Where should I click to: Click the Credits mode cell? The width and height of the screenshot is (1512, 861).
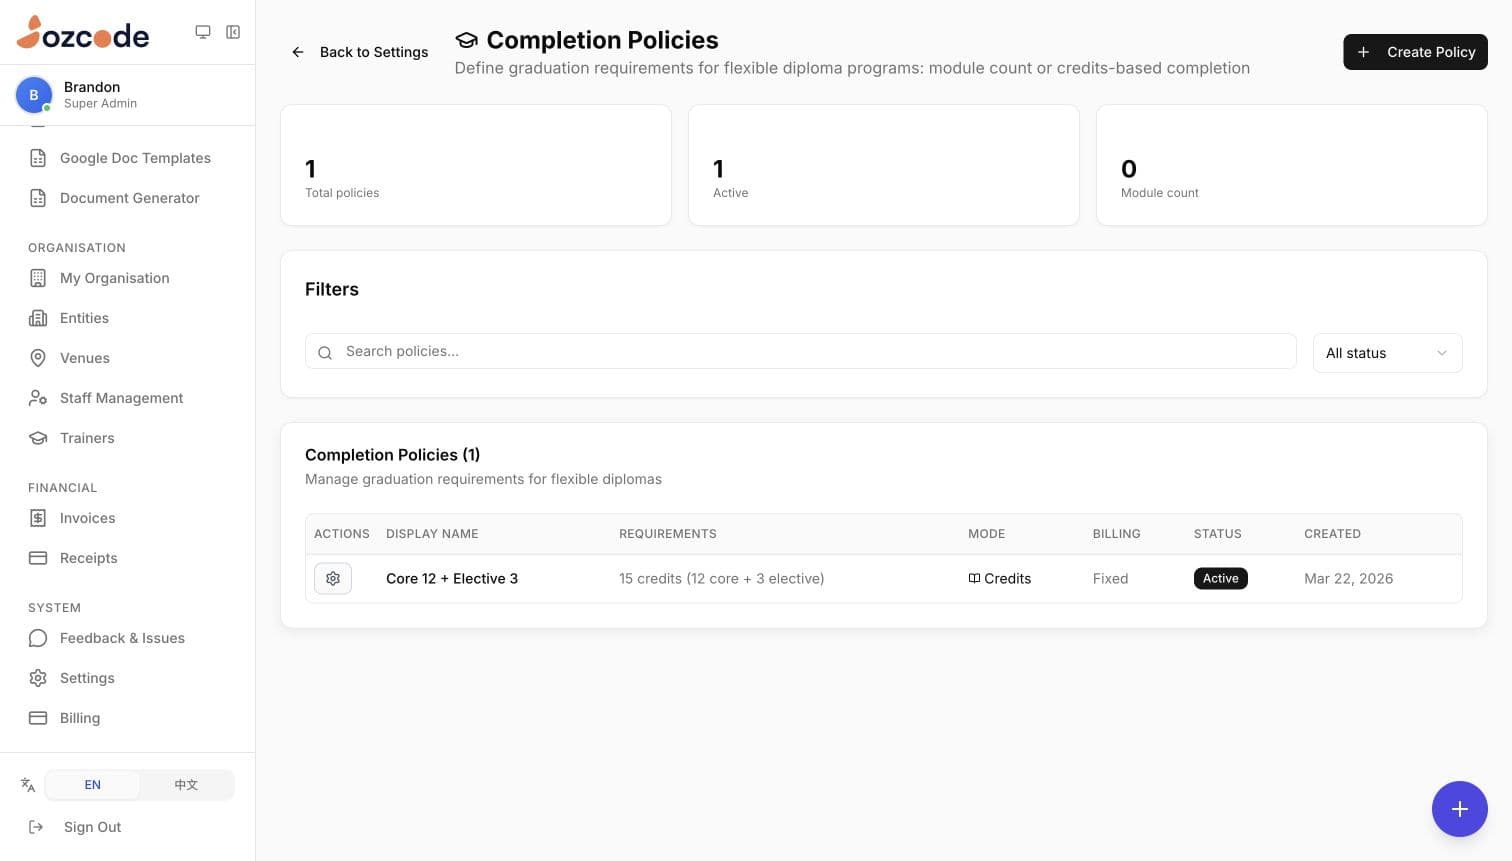[x=999, y=578]
